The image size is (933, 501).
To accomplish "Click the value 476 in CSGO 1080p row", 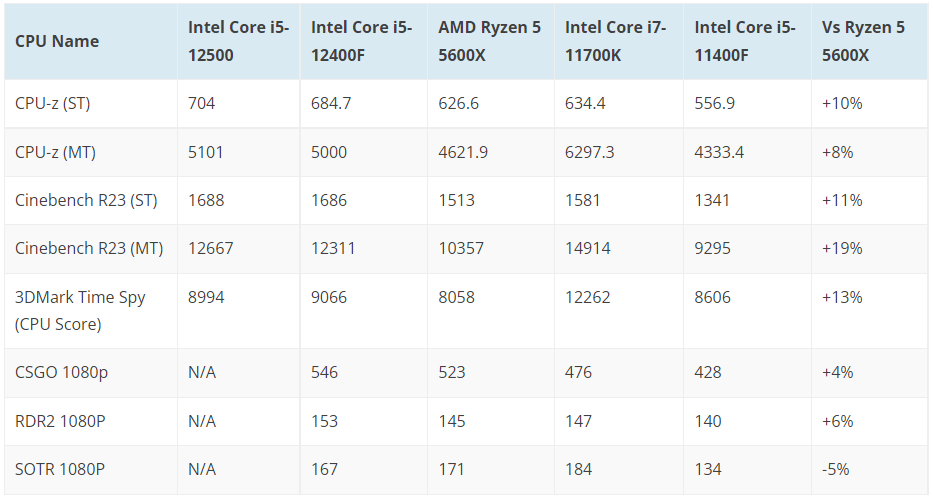I will pyautogui.click(x=578, y=372).
